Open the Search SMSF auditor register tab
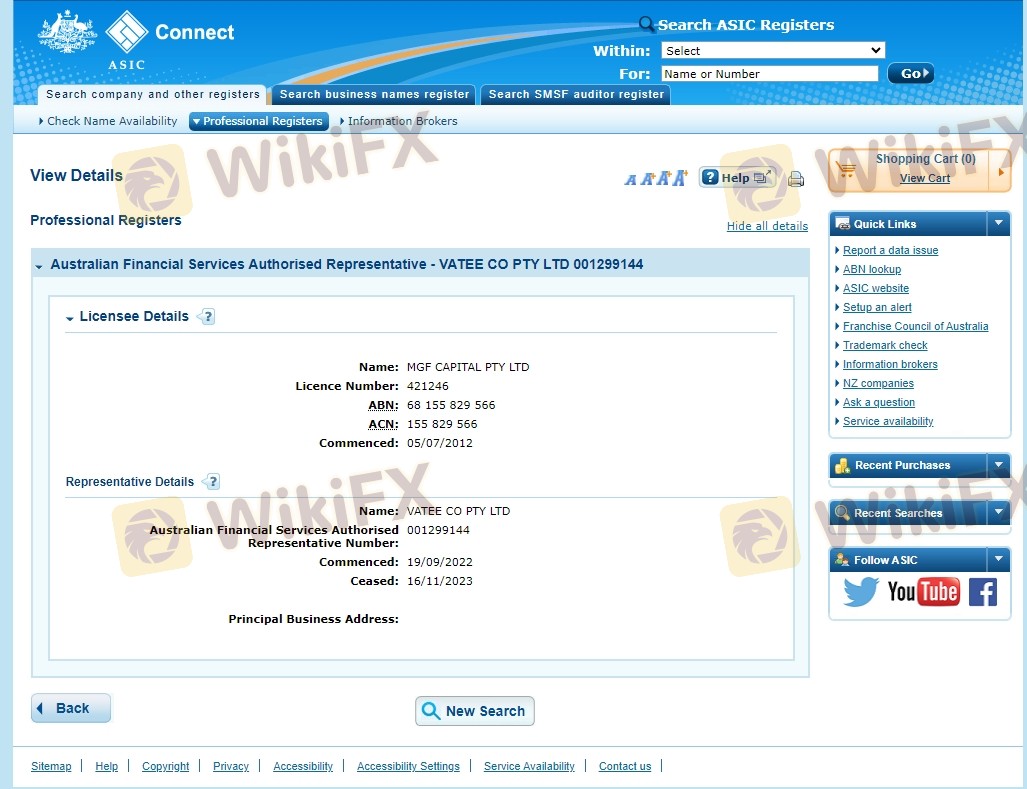The height and width of the screenshot is (789, 1027). [576, 94]
